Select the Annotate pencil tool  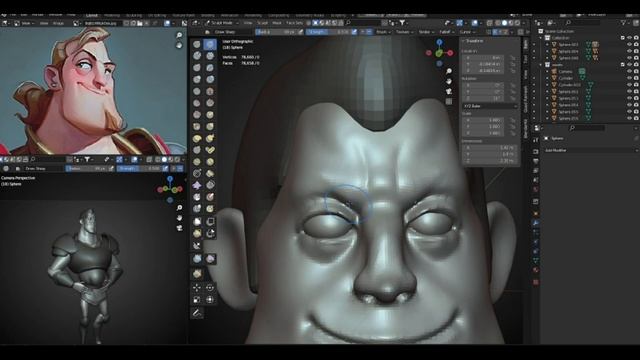tap(197, 313)
